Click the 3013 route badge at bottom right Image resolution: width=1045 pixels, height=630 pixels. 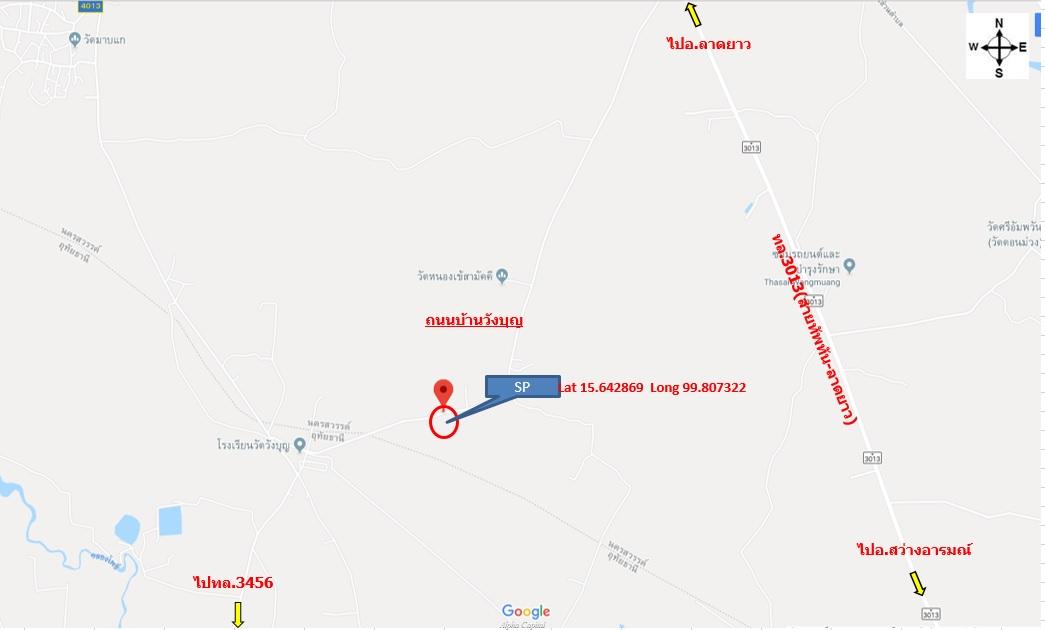tap(931, 614)
